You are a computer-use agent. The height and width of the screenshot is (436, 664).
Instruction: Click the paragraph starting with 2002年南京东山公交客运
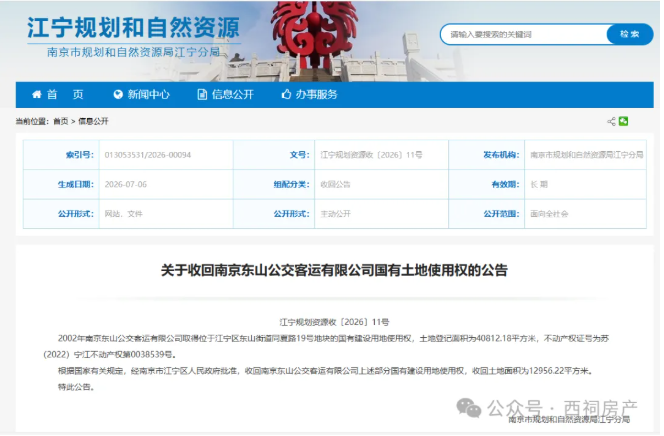point(326,346)
